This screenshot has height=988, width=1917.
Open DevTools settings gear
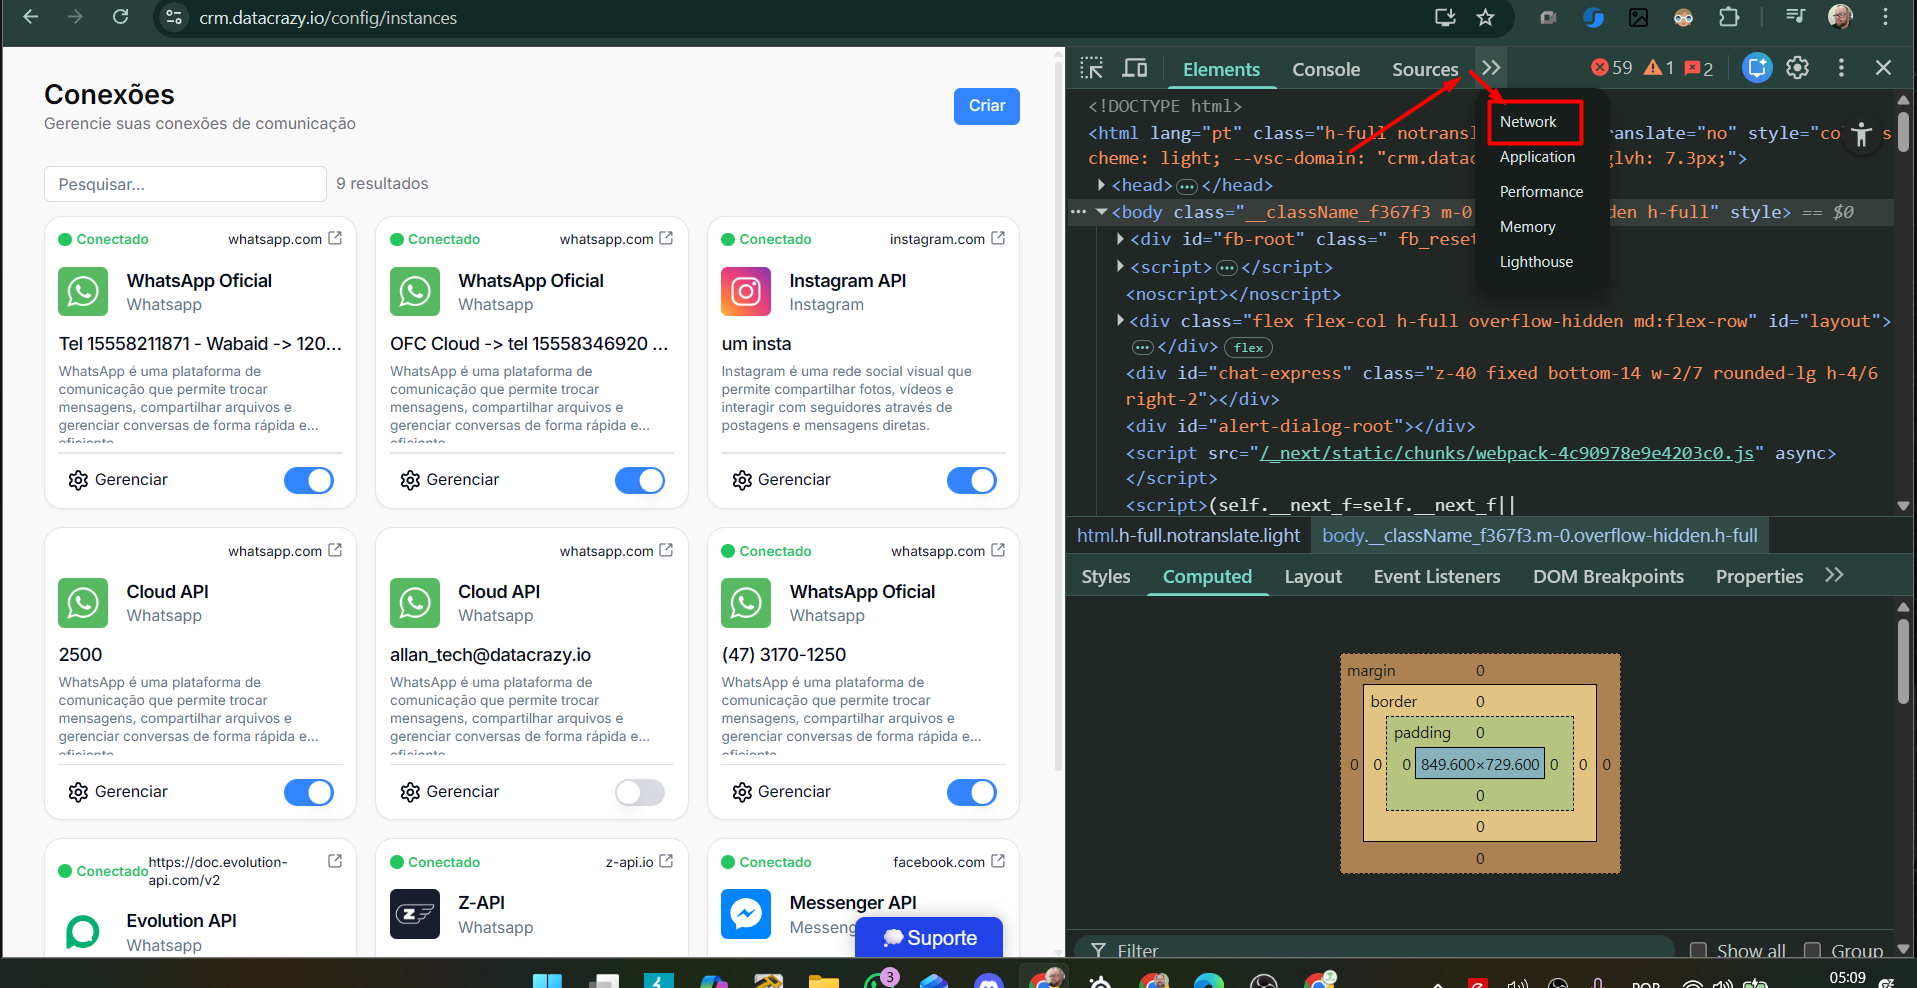[x=1798, y=68]
